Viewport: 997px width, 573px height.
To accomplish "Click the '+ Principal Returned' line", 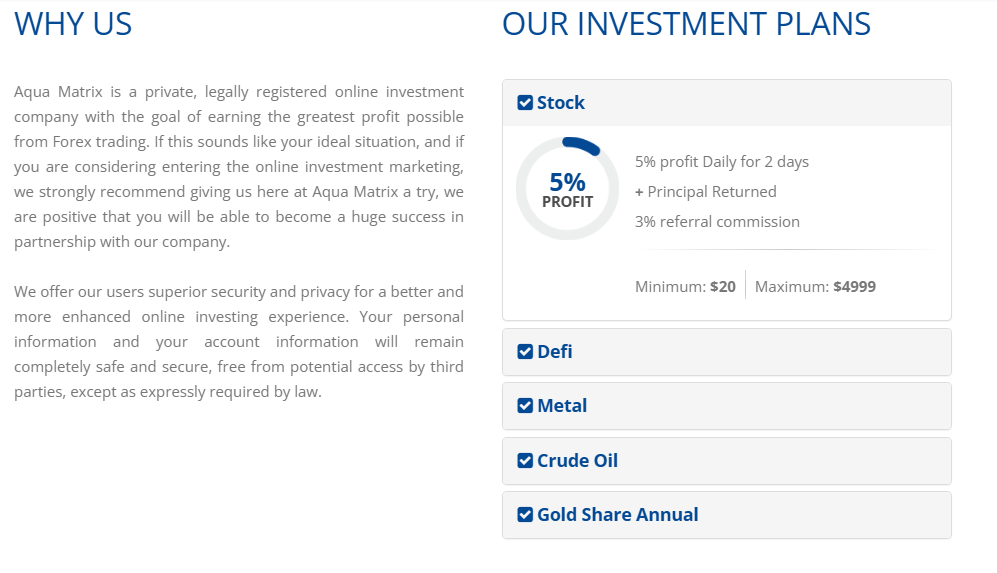I will click(x=706, y=192).
